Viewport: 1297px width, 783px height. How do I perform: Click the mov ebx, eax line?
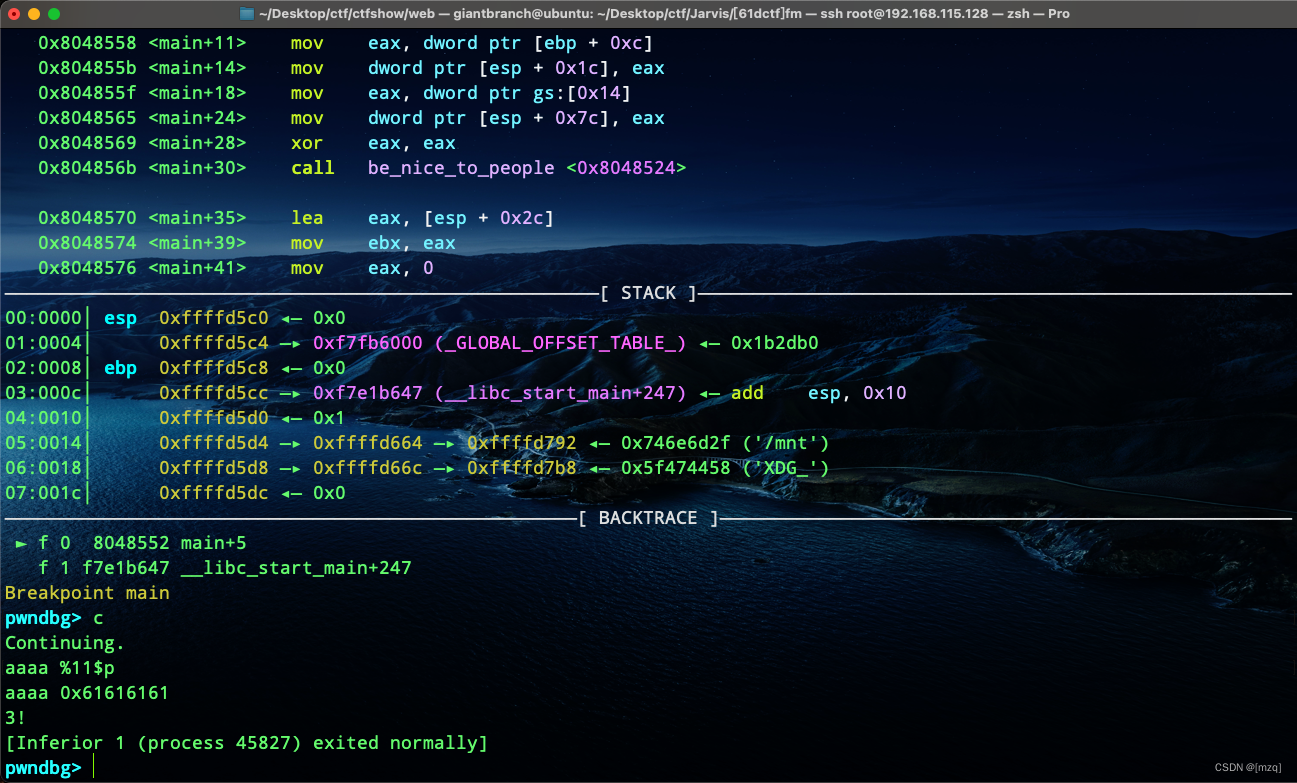(x=247, y=243)
